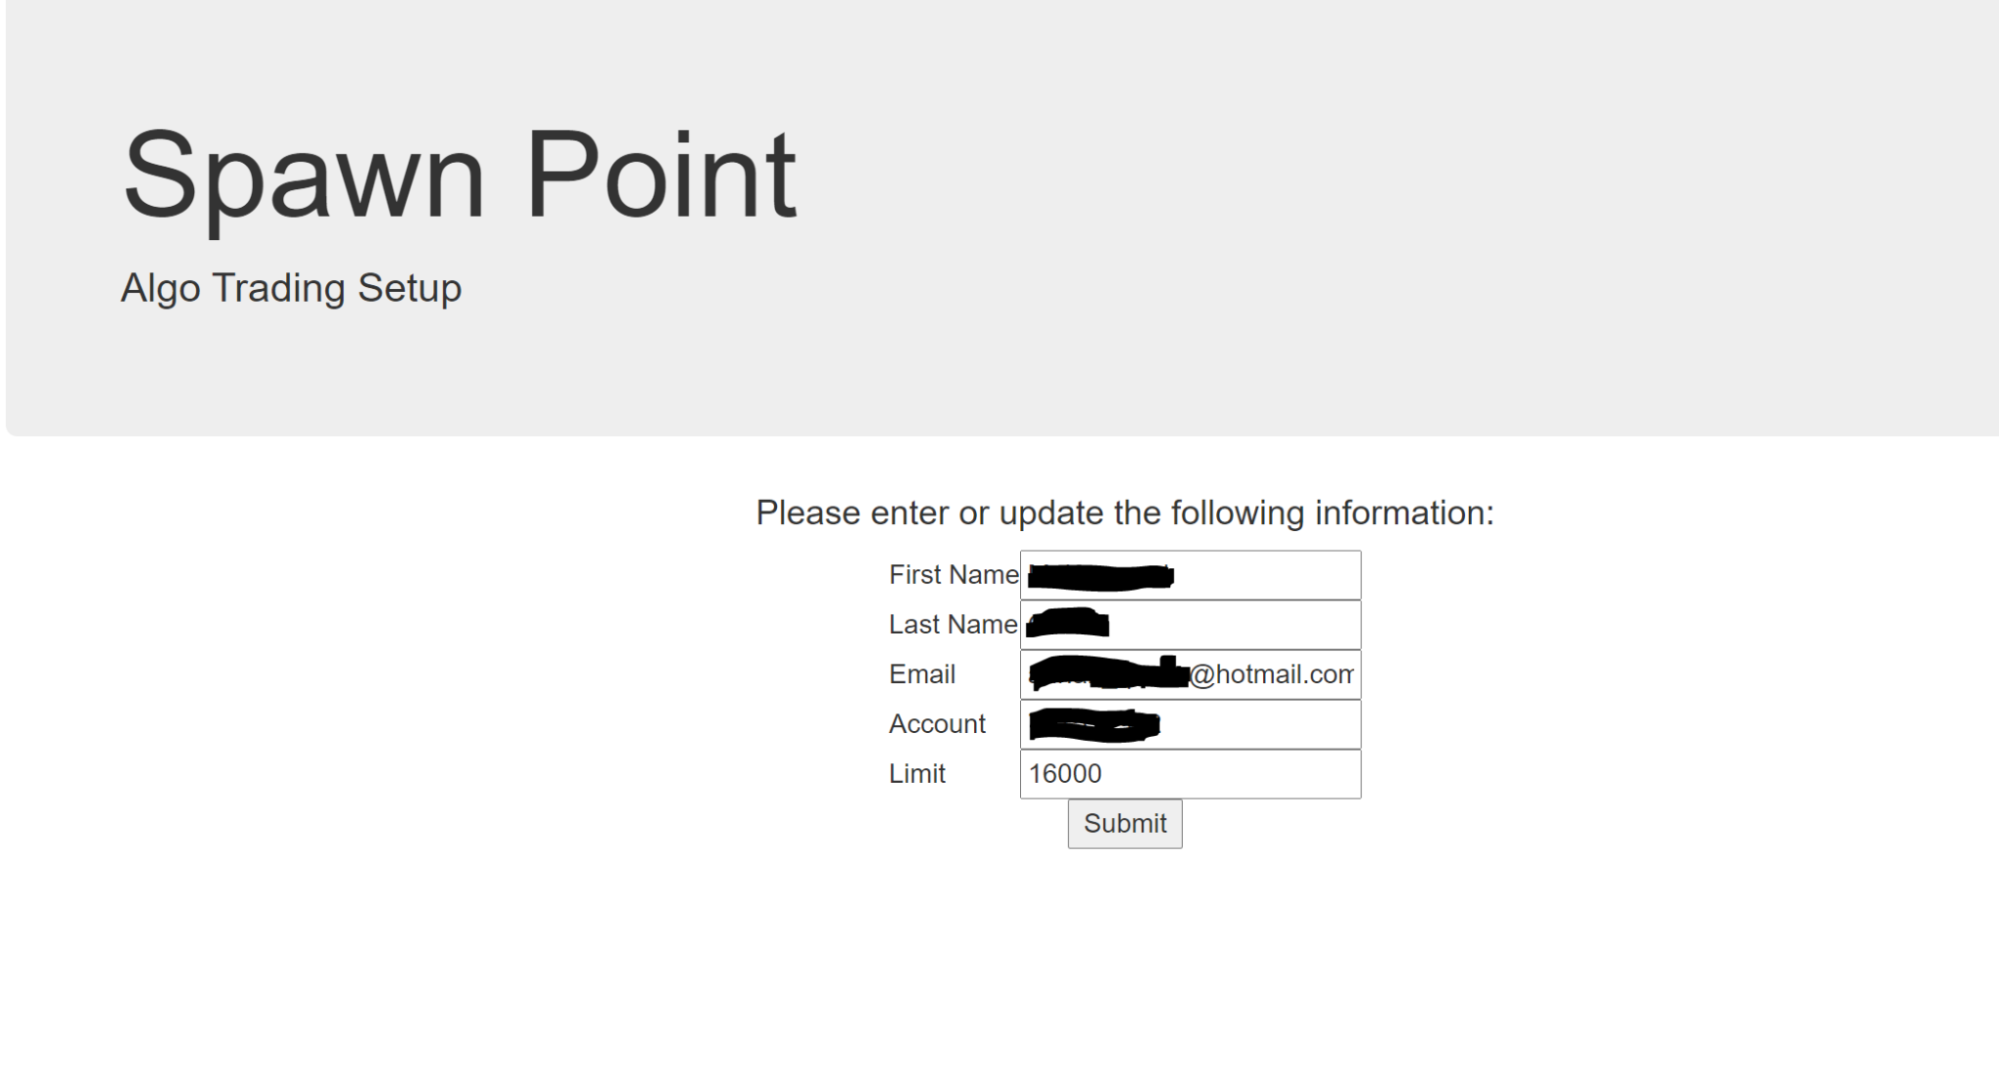Select the Email input field
Image resolution: width=1999 pixels, height=1090 pixels.
click(1190, 674)
